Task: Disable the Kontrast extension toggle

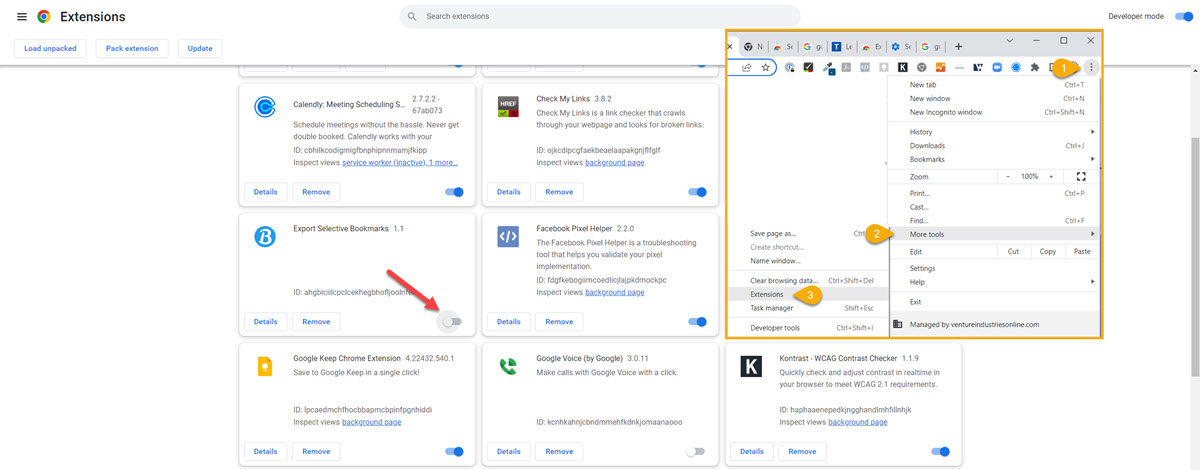Action: [x=941, y=451]
